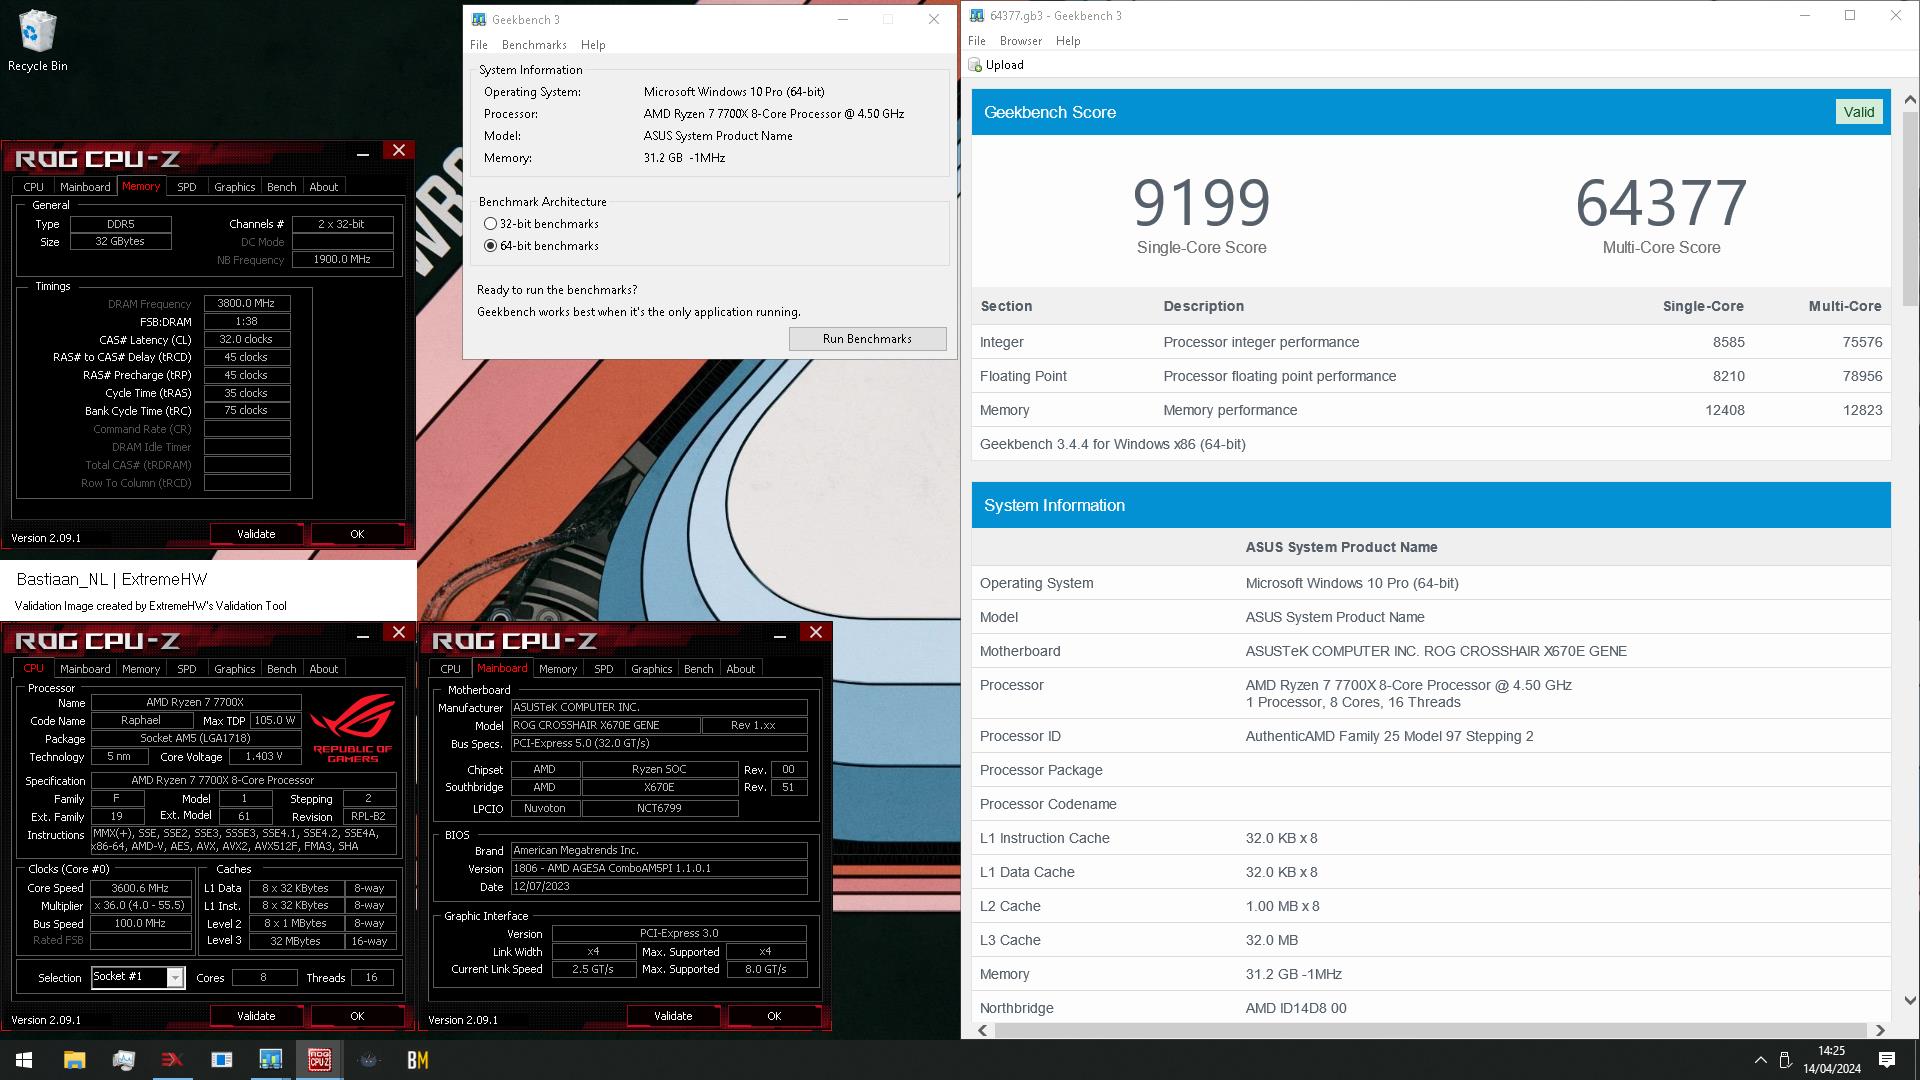Close the ROG CPU-Z Mainboard window
1920x1080 pixels.
(816, 632)
